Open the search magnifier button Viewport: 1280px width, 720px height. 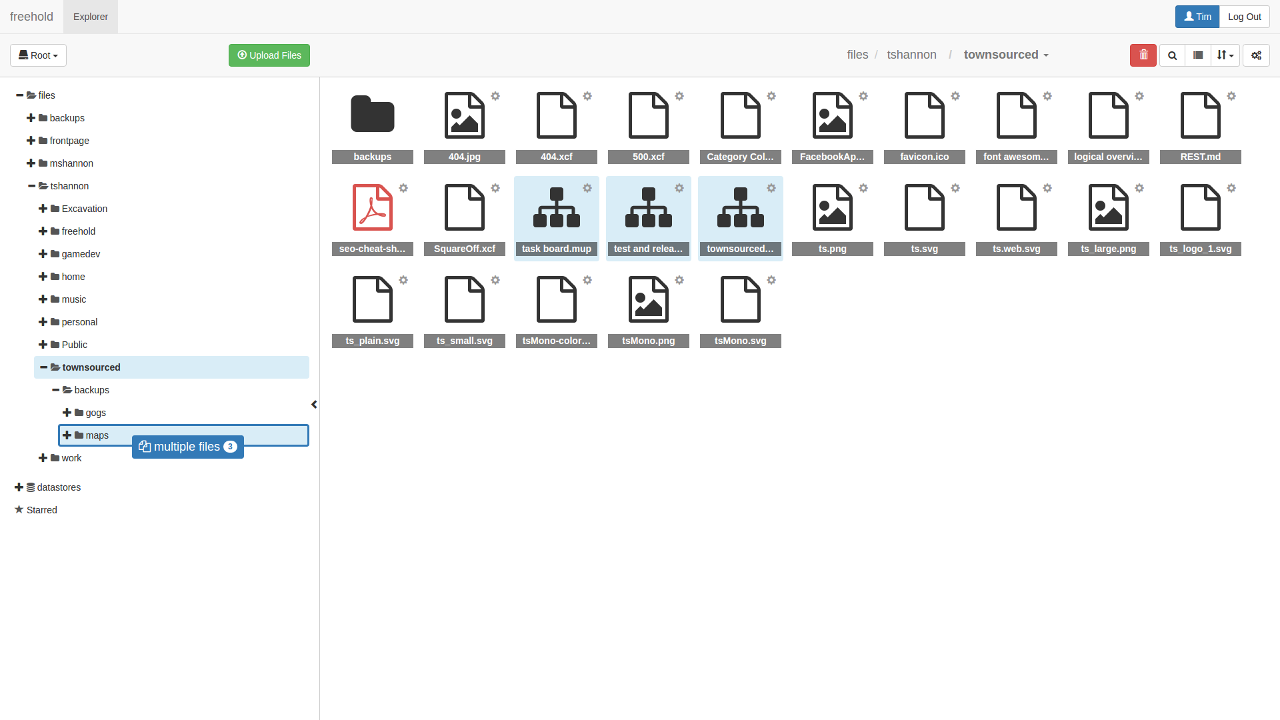(1172, 56)
